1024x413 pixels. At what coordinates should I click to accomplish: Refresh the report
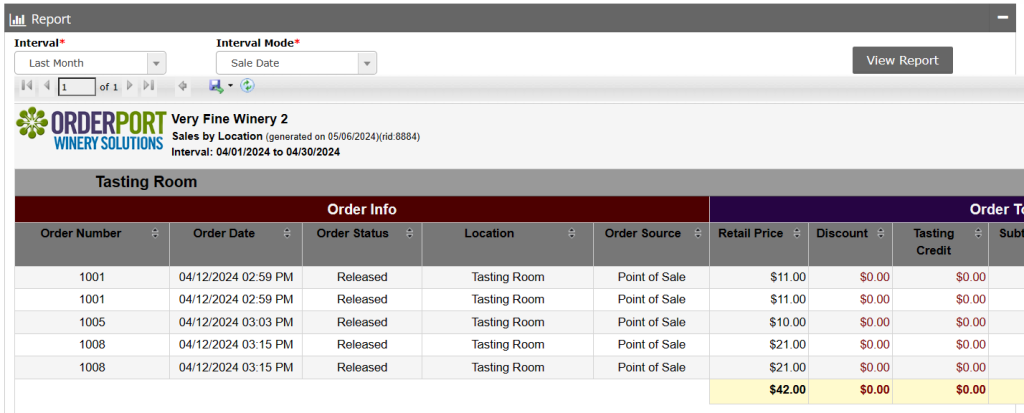[247, 87]
